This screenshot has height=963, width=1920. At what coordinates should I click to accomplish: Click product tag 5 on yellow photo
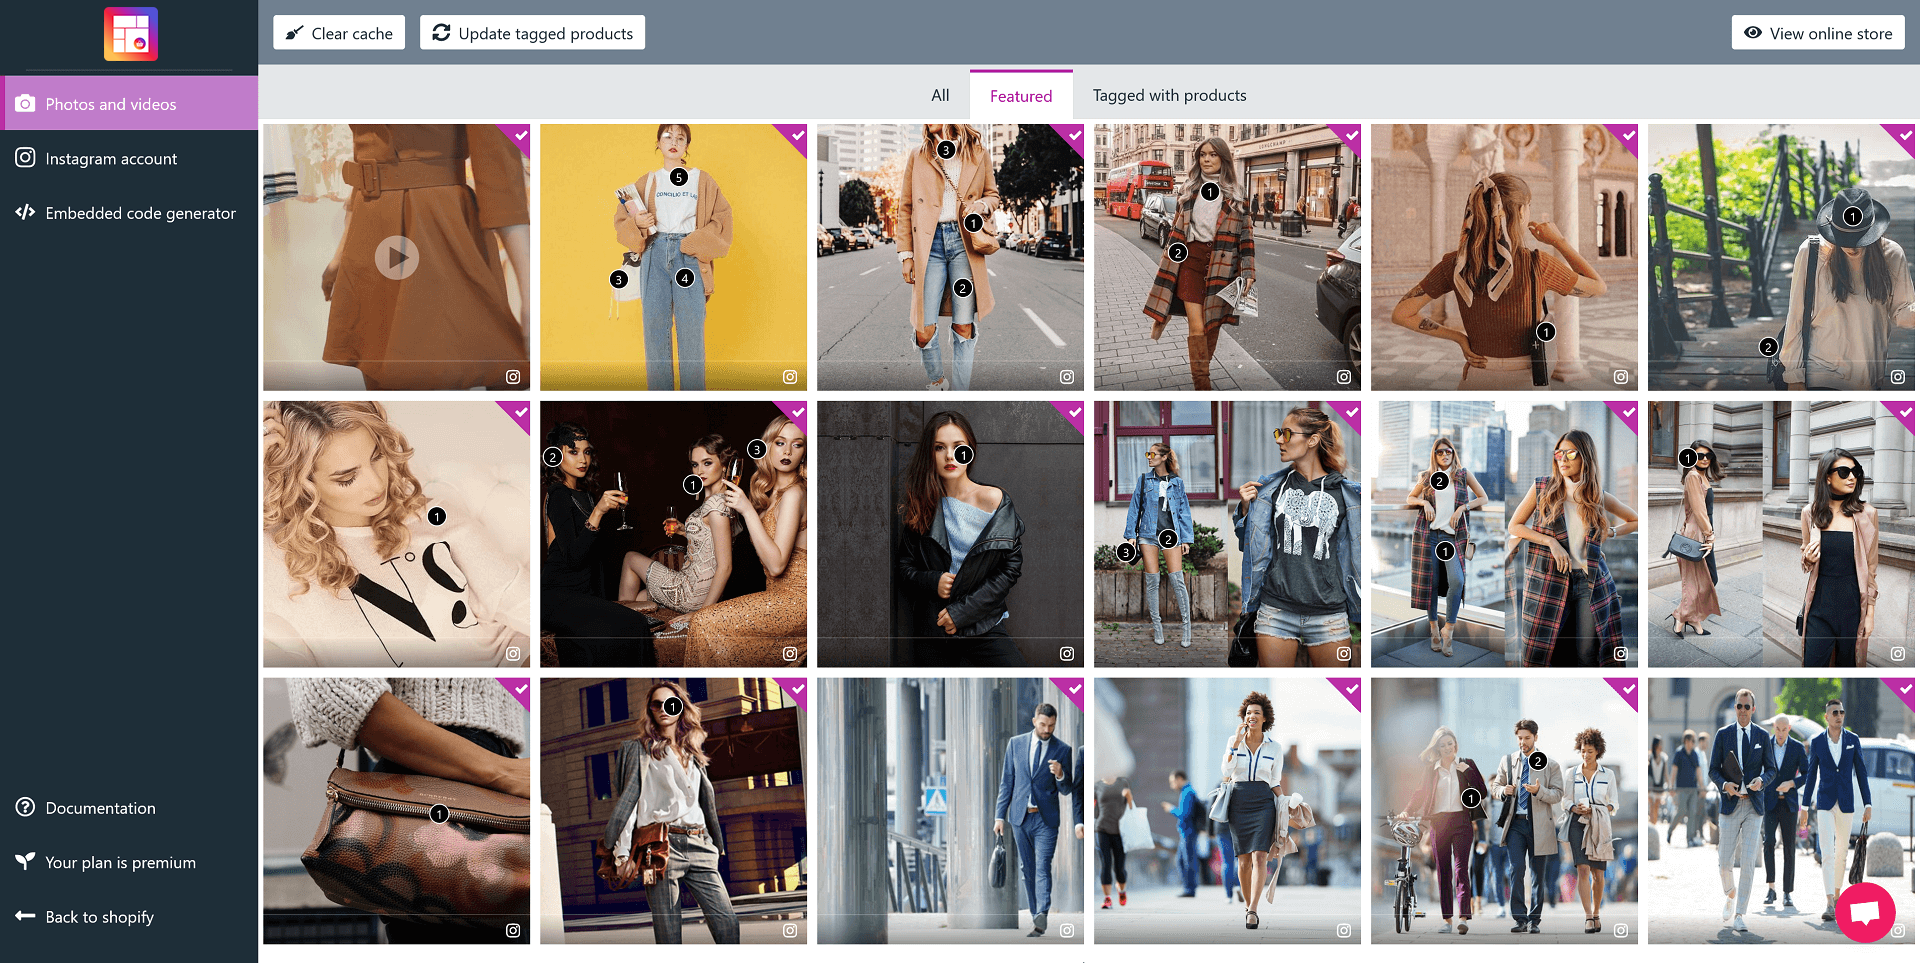[x=679, y=177]
